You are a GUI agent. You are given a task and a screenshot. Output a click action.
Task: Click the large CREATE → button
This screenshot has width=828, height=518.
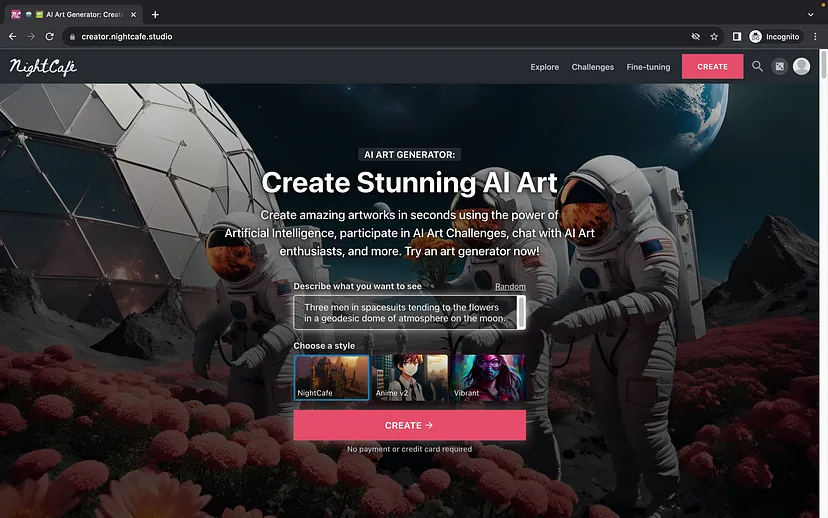click(409, 425)
